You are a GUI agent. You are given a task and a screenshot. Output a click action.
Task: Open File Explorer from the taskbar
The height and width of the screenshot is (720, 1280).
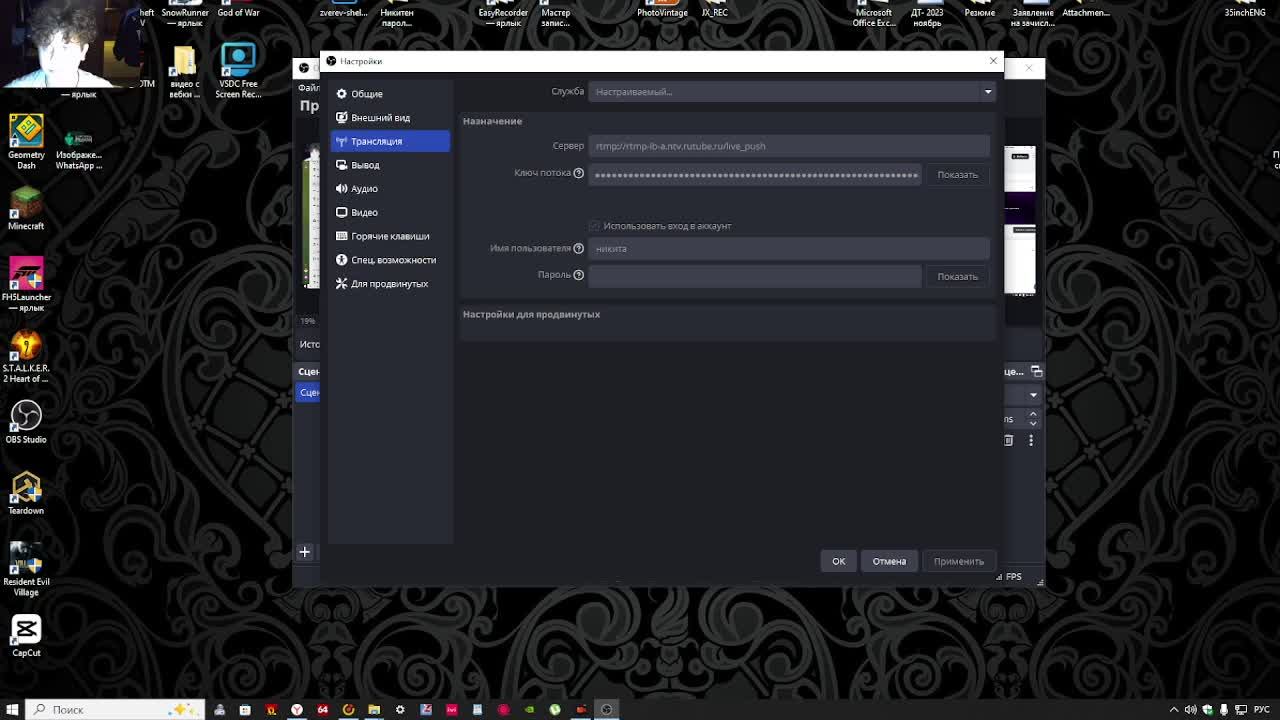coord(374,710)
